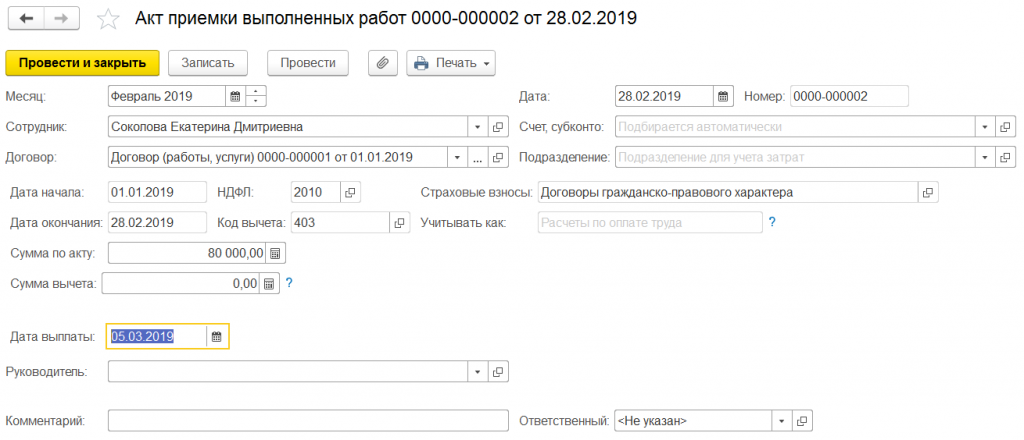The image size is (1024, 440).
Task: Open calendar for Дата выплаты field
Action: coord(216,337)
